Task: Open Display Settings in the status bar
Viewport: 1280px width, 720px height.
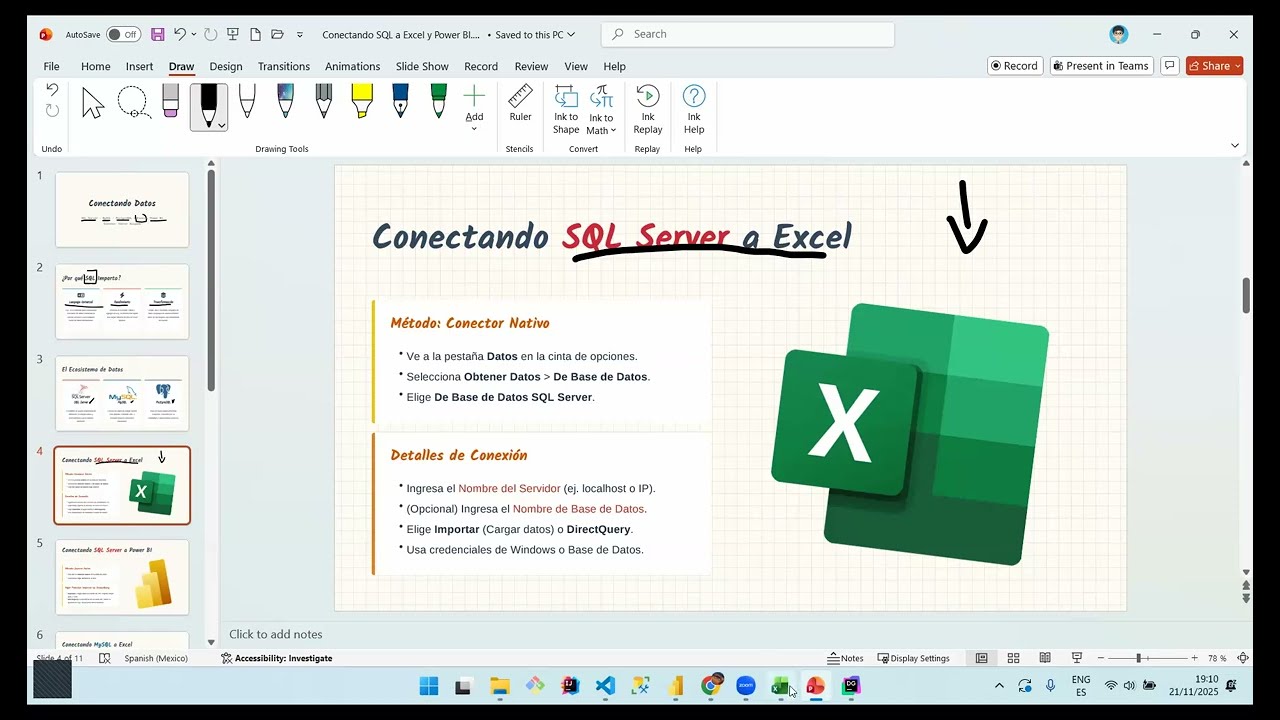Action: [x=913, y=658]
